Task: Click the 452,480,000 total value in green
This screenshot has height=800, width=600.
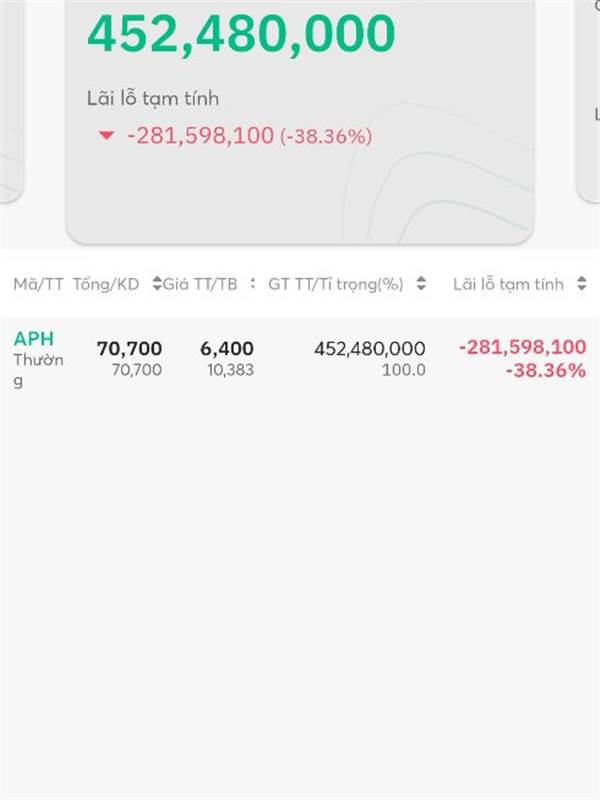Action: [241, 34]
